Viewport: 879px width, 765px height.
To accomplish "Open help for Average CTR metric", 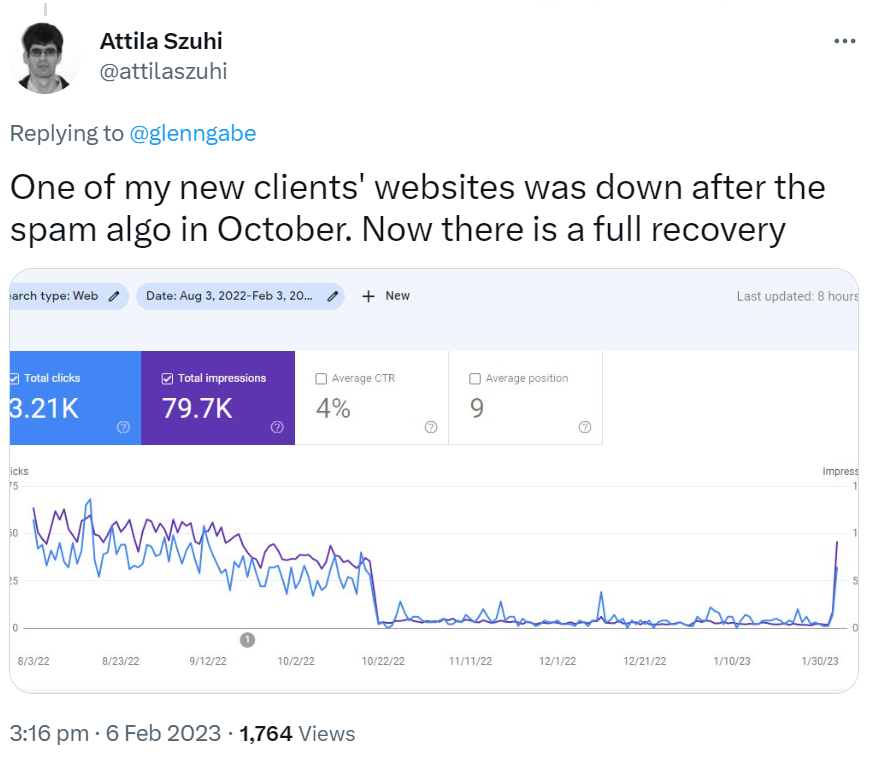I will pyautogui.click(x=430, y=427).
